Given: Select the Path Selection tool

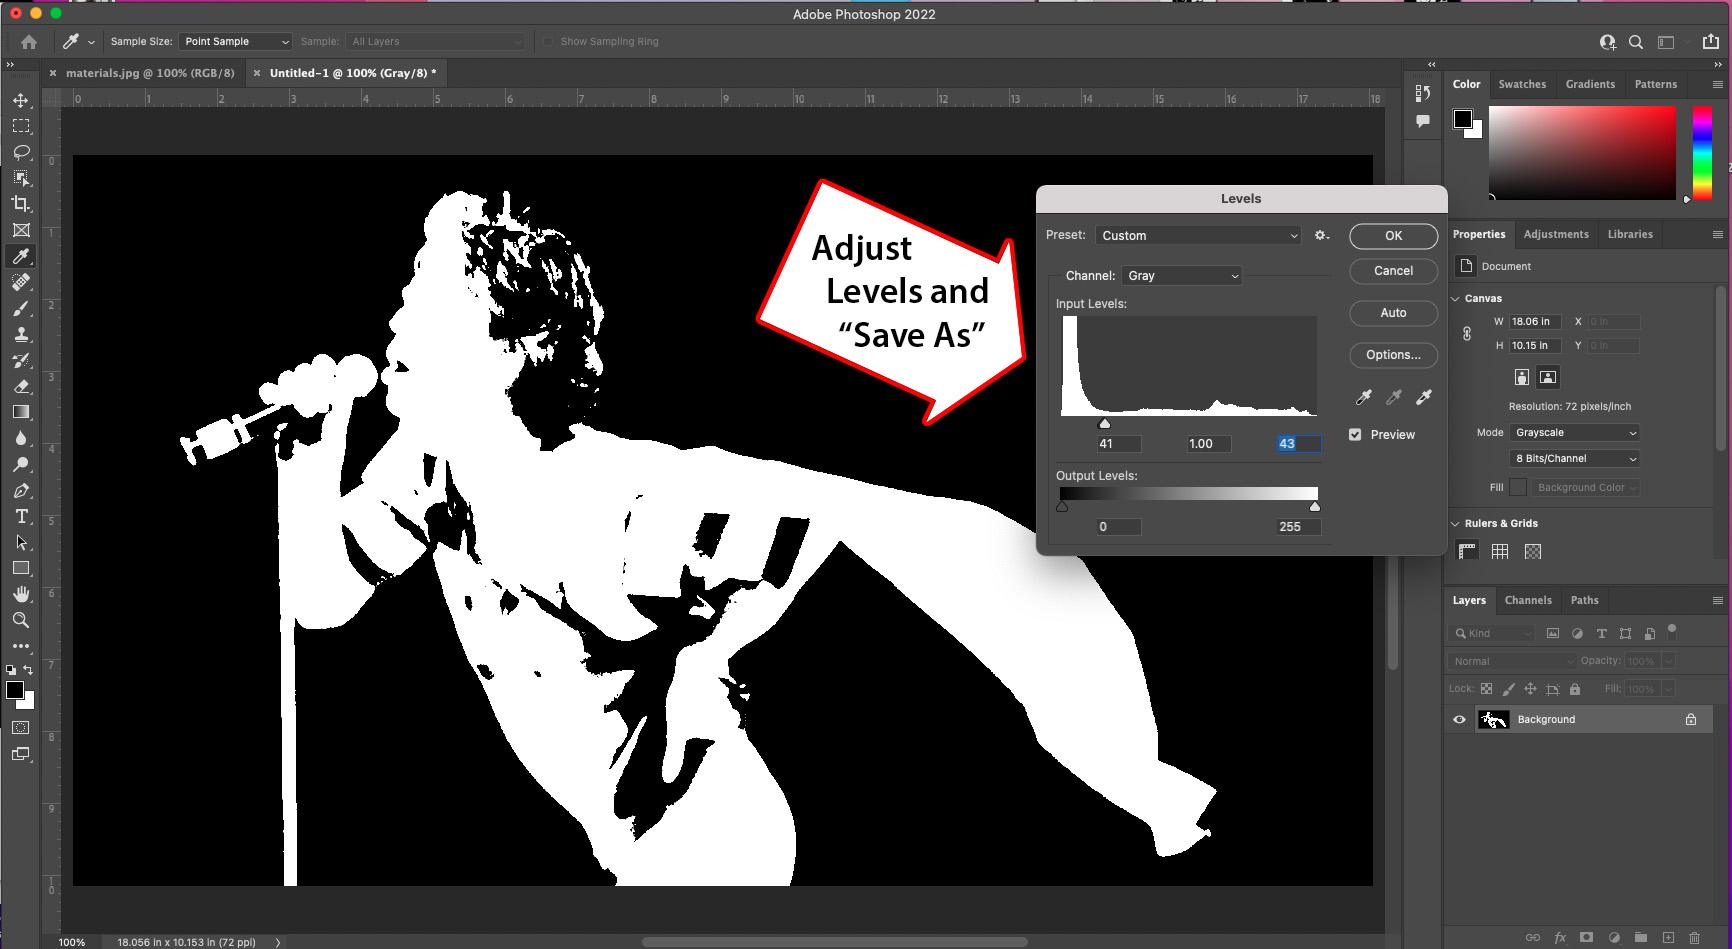Looking at the screenshot, I should 21,542.
